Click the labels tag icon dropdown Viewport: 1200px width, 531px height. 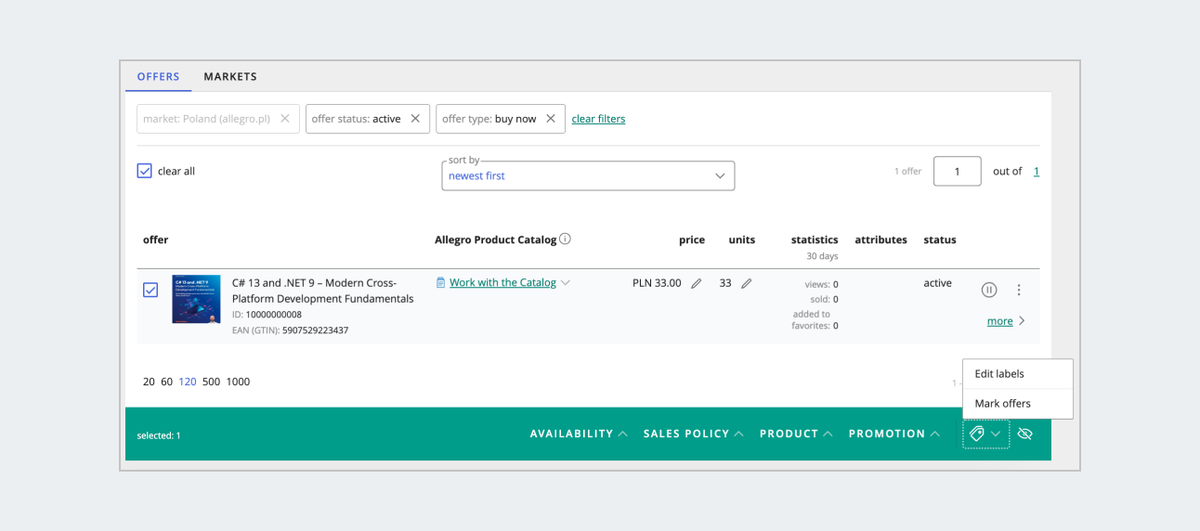pos(986,434)
